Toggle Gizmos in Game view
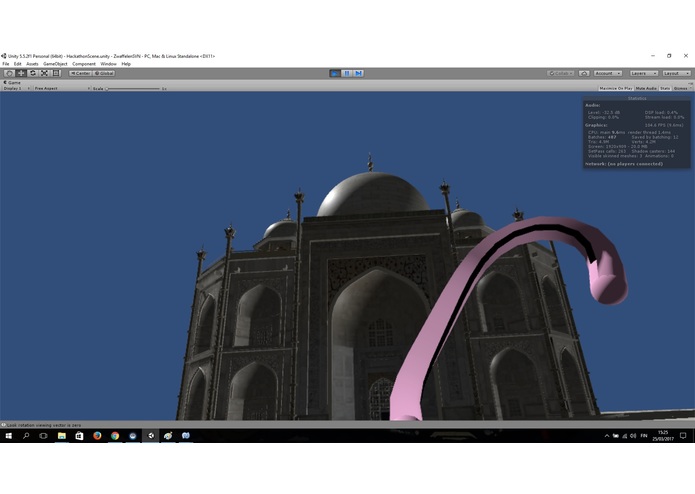 (x=681, y=88)
